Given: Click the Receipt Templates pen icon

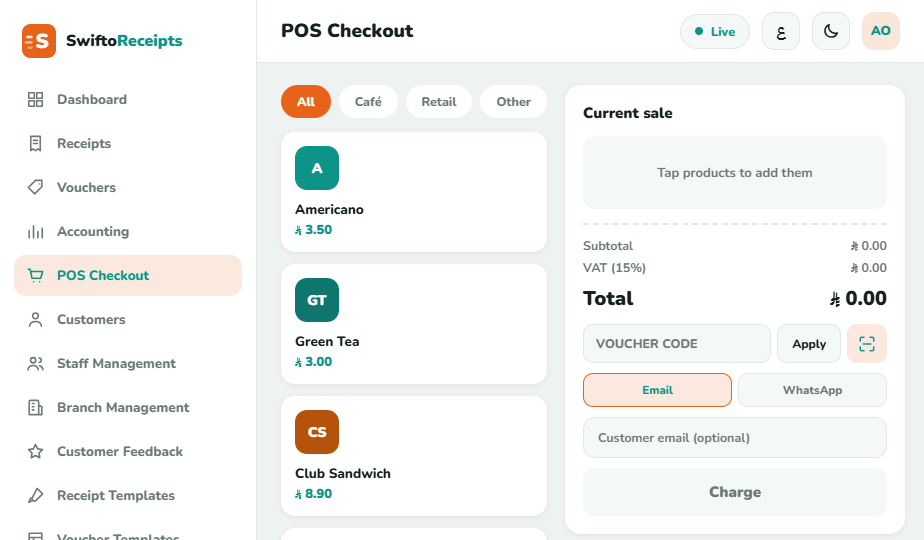Looking at the screenshot, I should [35, 496].
